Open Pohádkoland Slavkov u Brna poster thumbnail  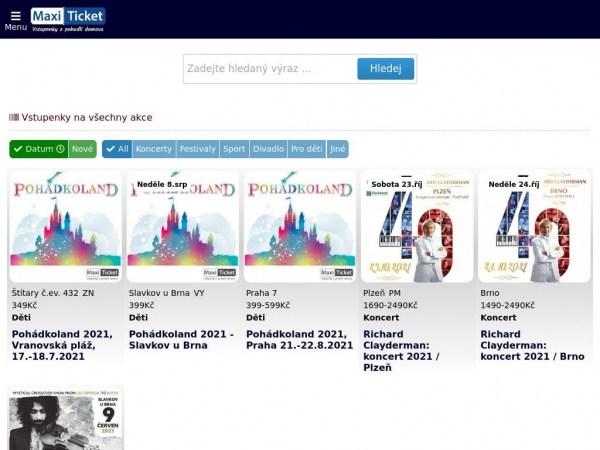click(183, 226)
